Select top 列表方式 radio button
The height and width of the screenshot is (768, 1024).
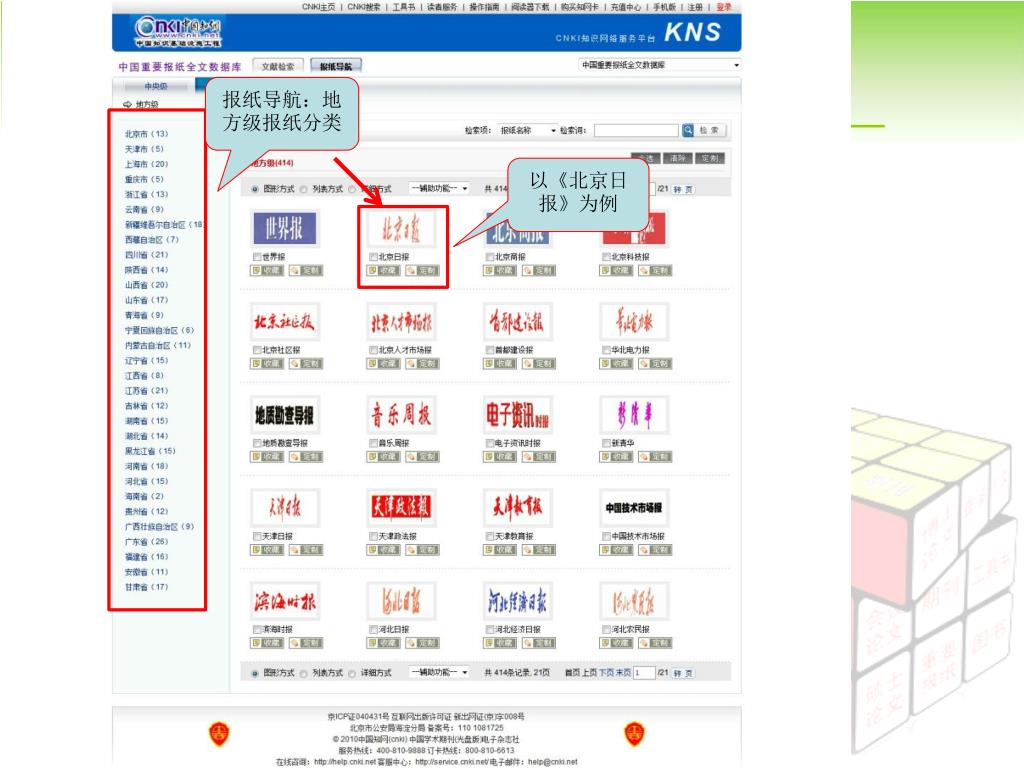pos(304,189)
